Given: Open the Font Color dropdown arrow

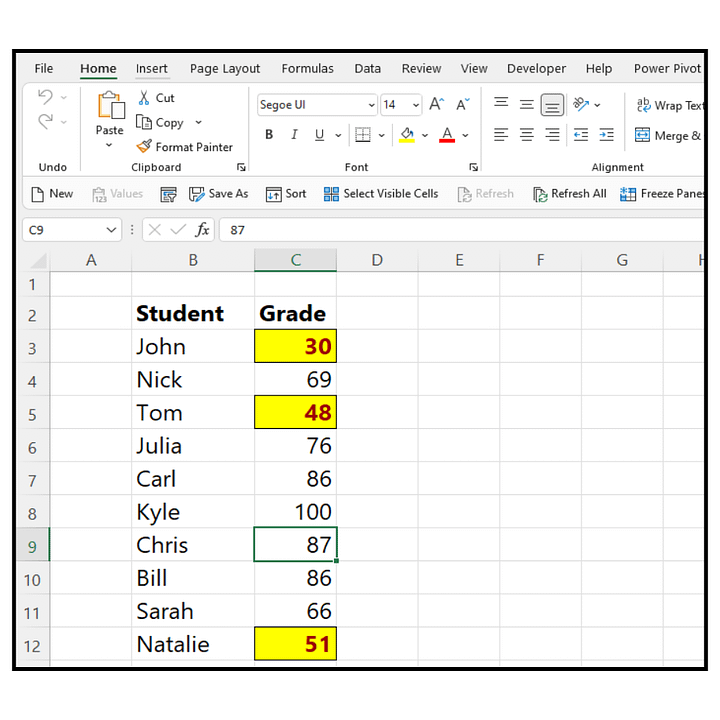Looking at the screenshot, I should click(x=465, y=135).
